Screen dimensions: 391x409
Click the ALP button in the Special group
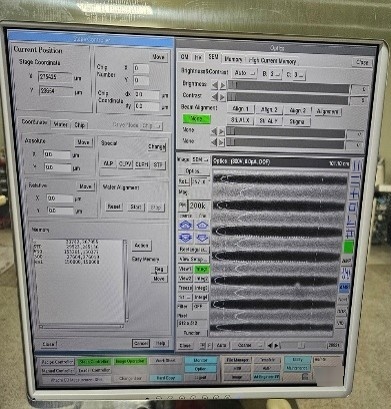108,164
